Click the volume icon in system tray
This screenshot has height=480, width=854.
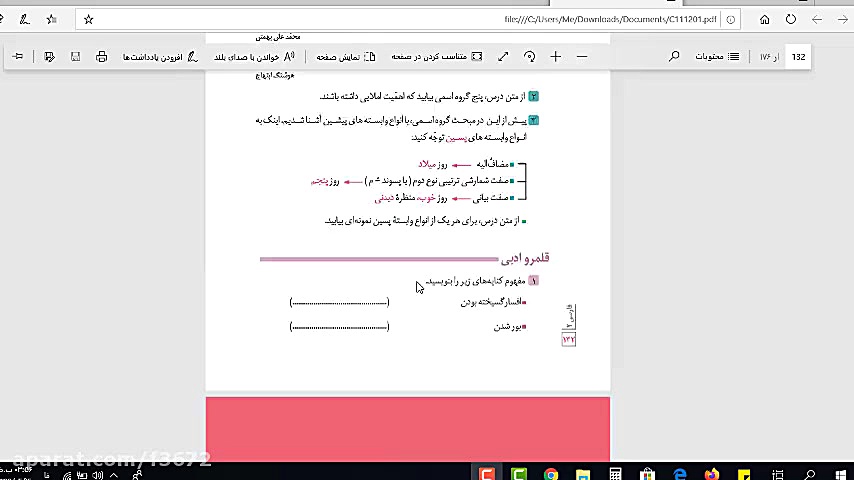(x=97, y=476)
